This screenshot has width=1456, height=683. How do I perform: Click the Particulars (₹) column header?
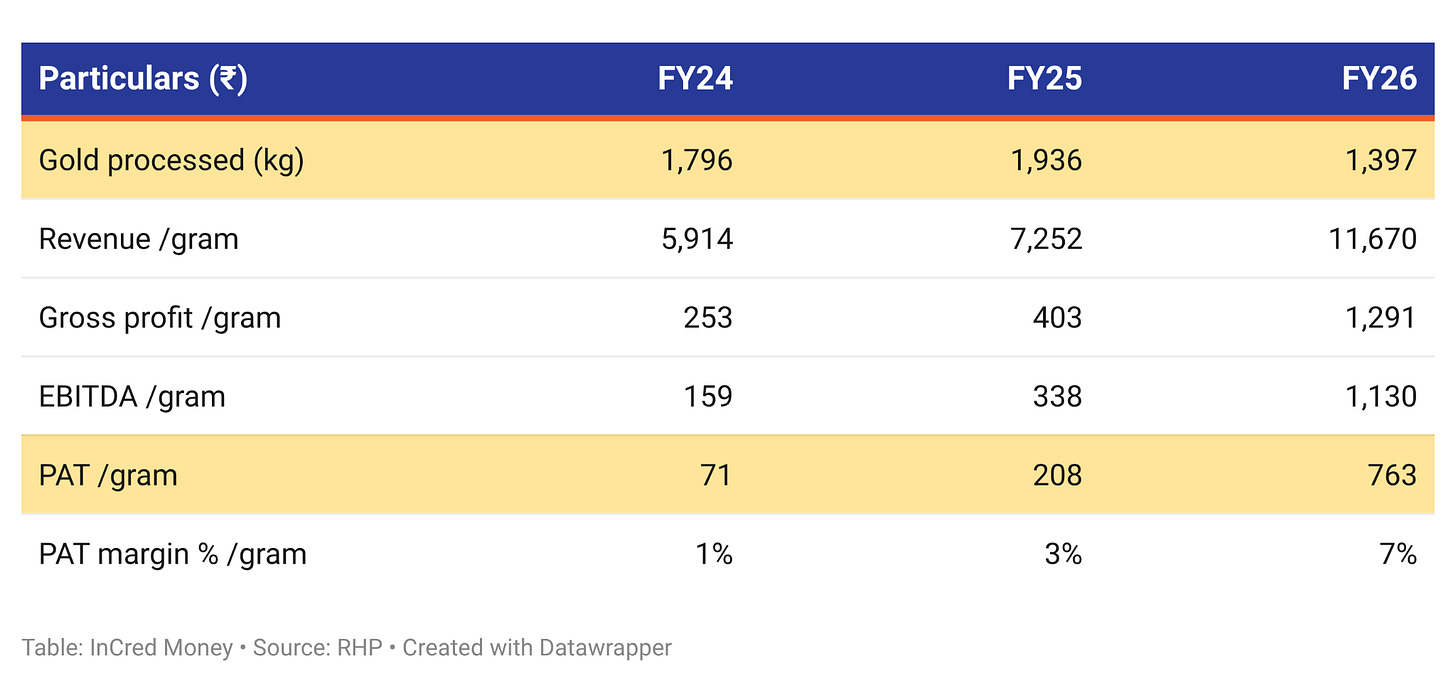coord(143,78)
